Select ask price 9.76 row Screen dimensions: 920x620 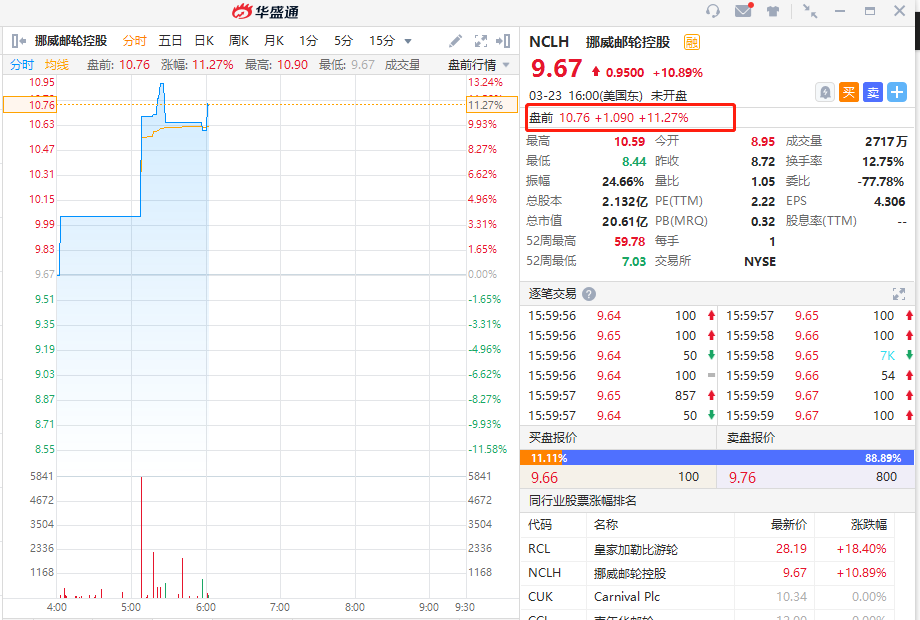point(816,477)
